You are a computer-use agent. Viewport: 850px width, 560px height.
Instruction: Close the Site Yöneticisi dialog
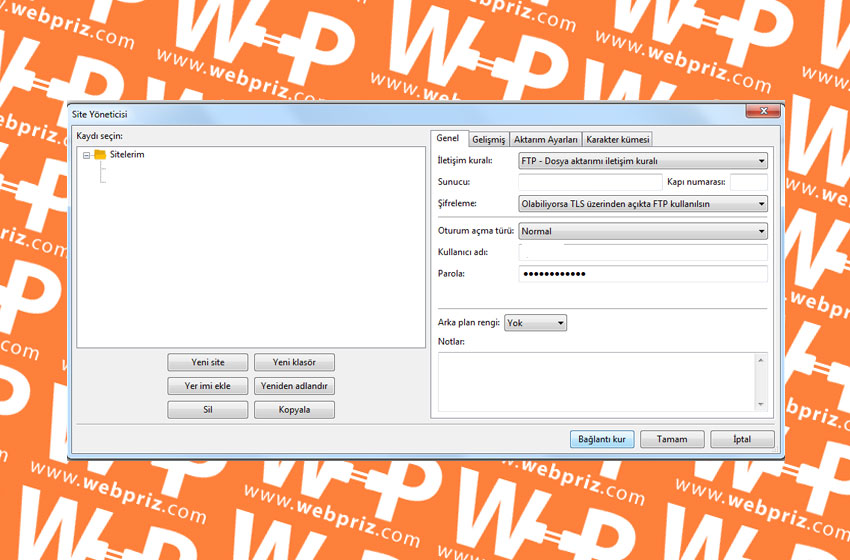click(x=763, y=111)
